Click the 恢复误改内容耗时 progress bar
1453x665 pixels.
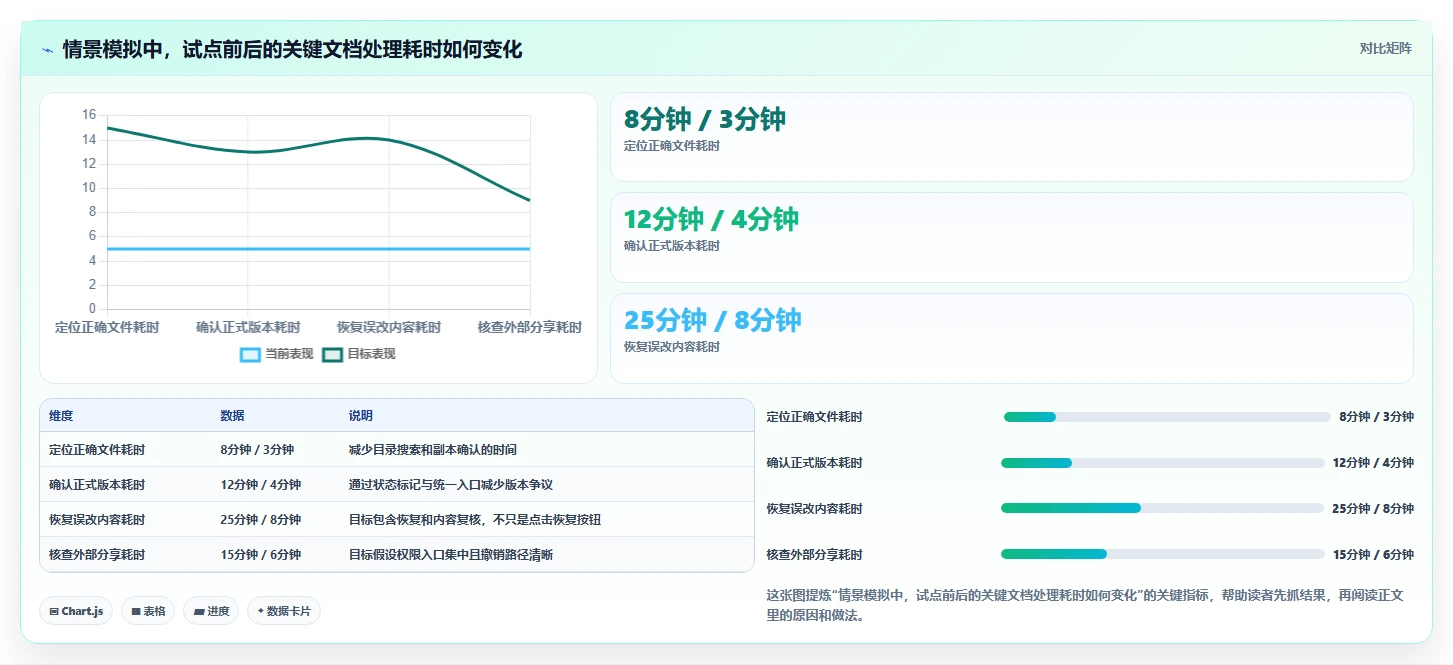(x=1162, y=508)
